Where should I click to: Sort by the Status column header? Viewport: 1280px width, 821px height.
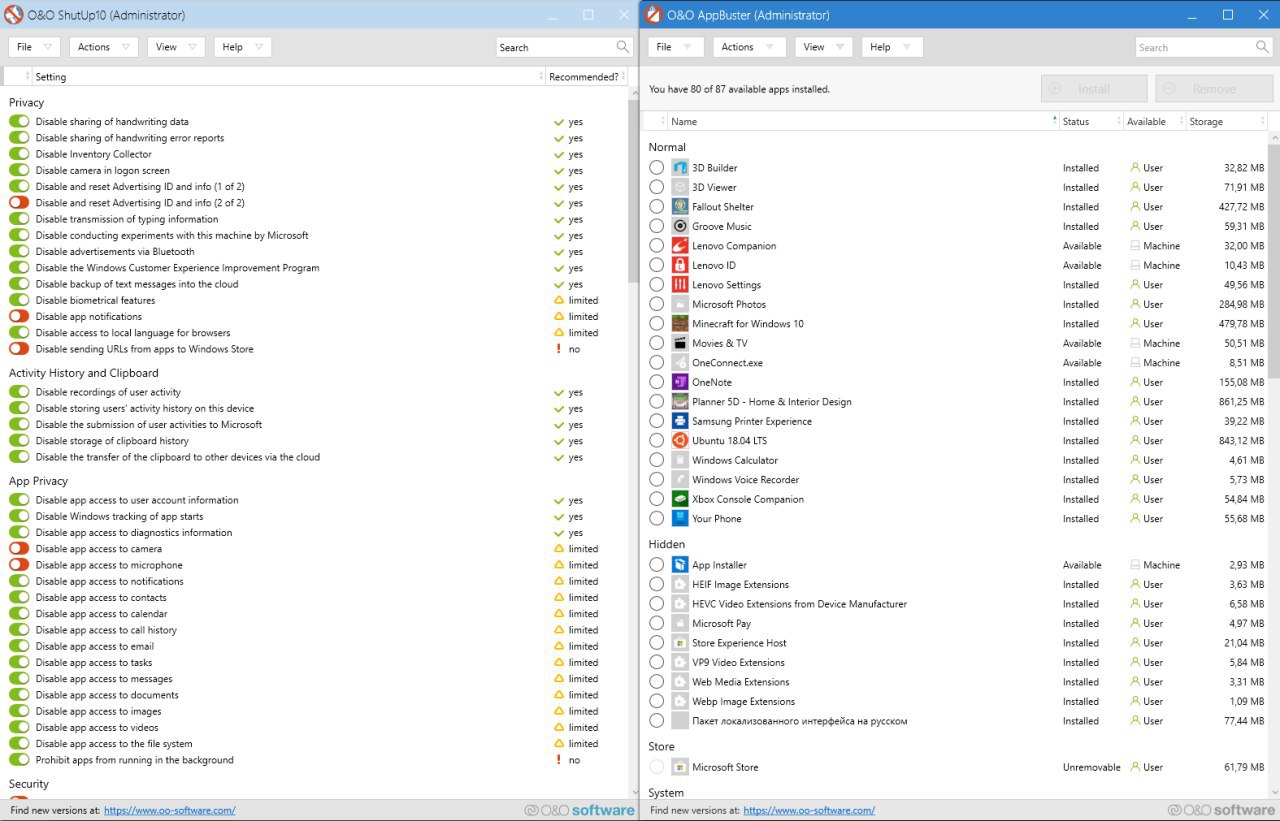tap(1091, 121)
